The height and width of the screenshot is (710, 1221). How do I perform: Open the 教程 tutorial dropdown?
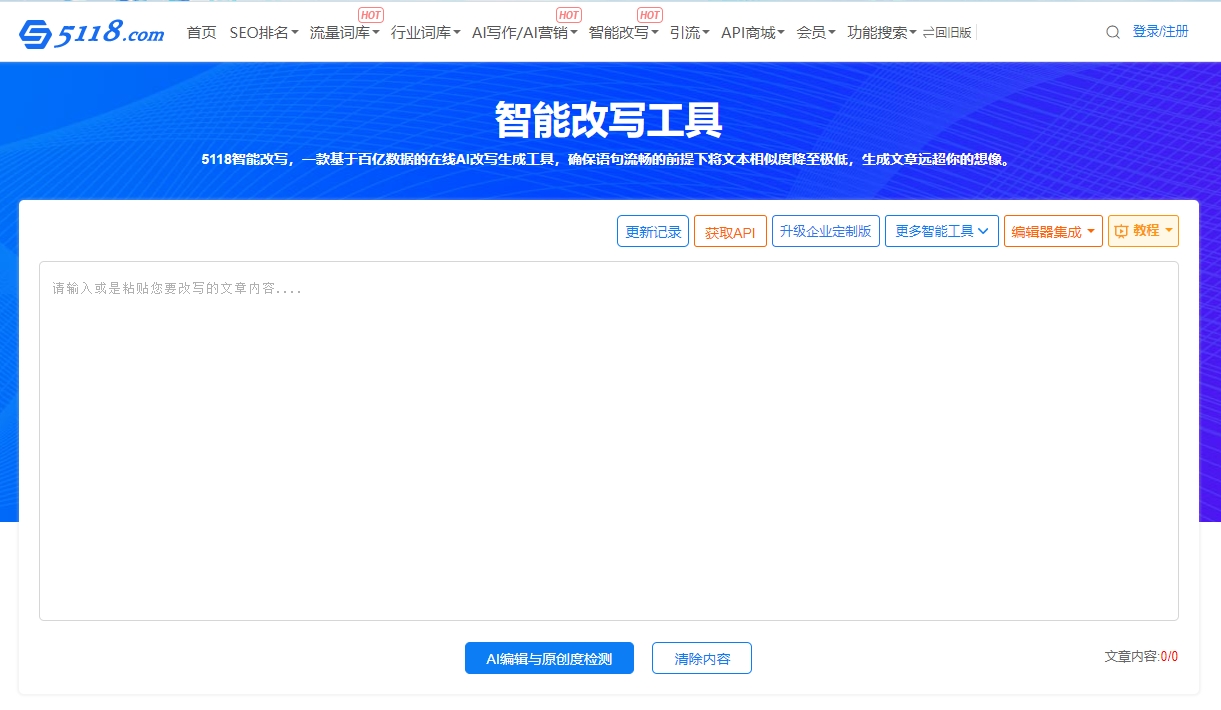point(1142,231)
